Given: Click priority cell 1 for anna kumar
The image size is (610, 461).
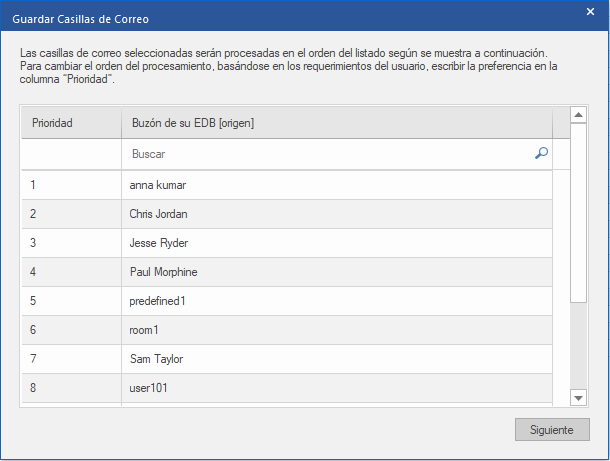Looking at the screenshot, I should [x=71, y=185].
